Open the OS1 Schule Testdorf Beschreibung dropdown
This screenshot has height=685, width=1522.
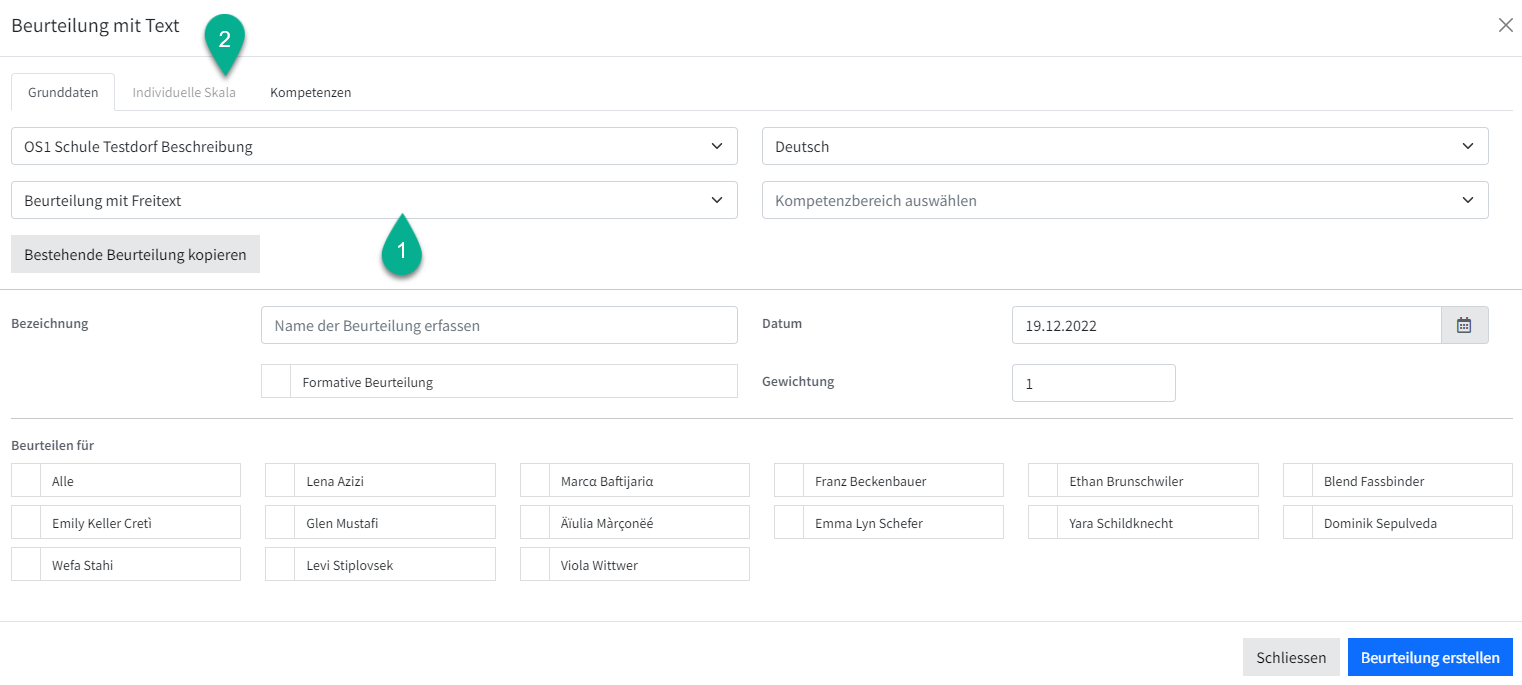[374, 146]
